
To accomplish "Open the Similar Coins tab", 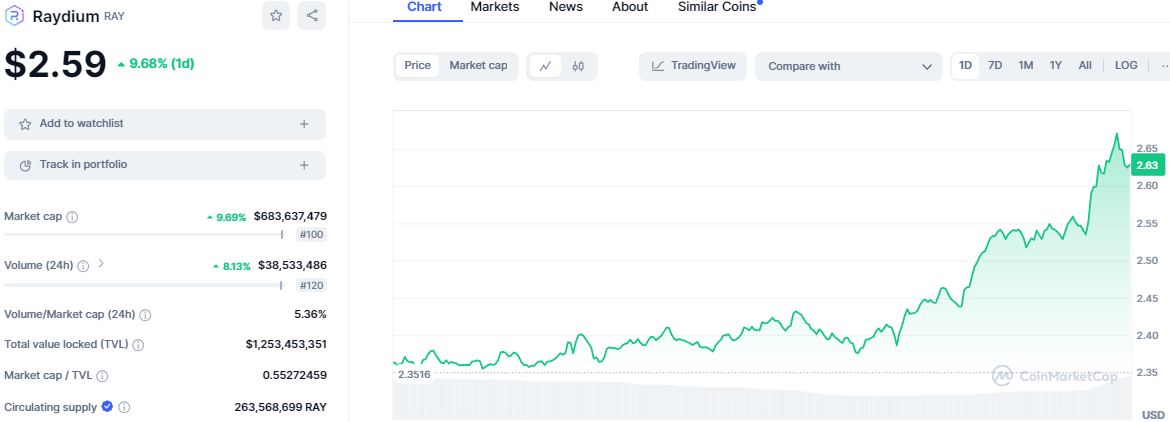I will click(717, 7).
